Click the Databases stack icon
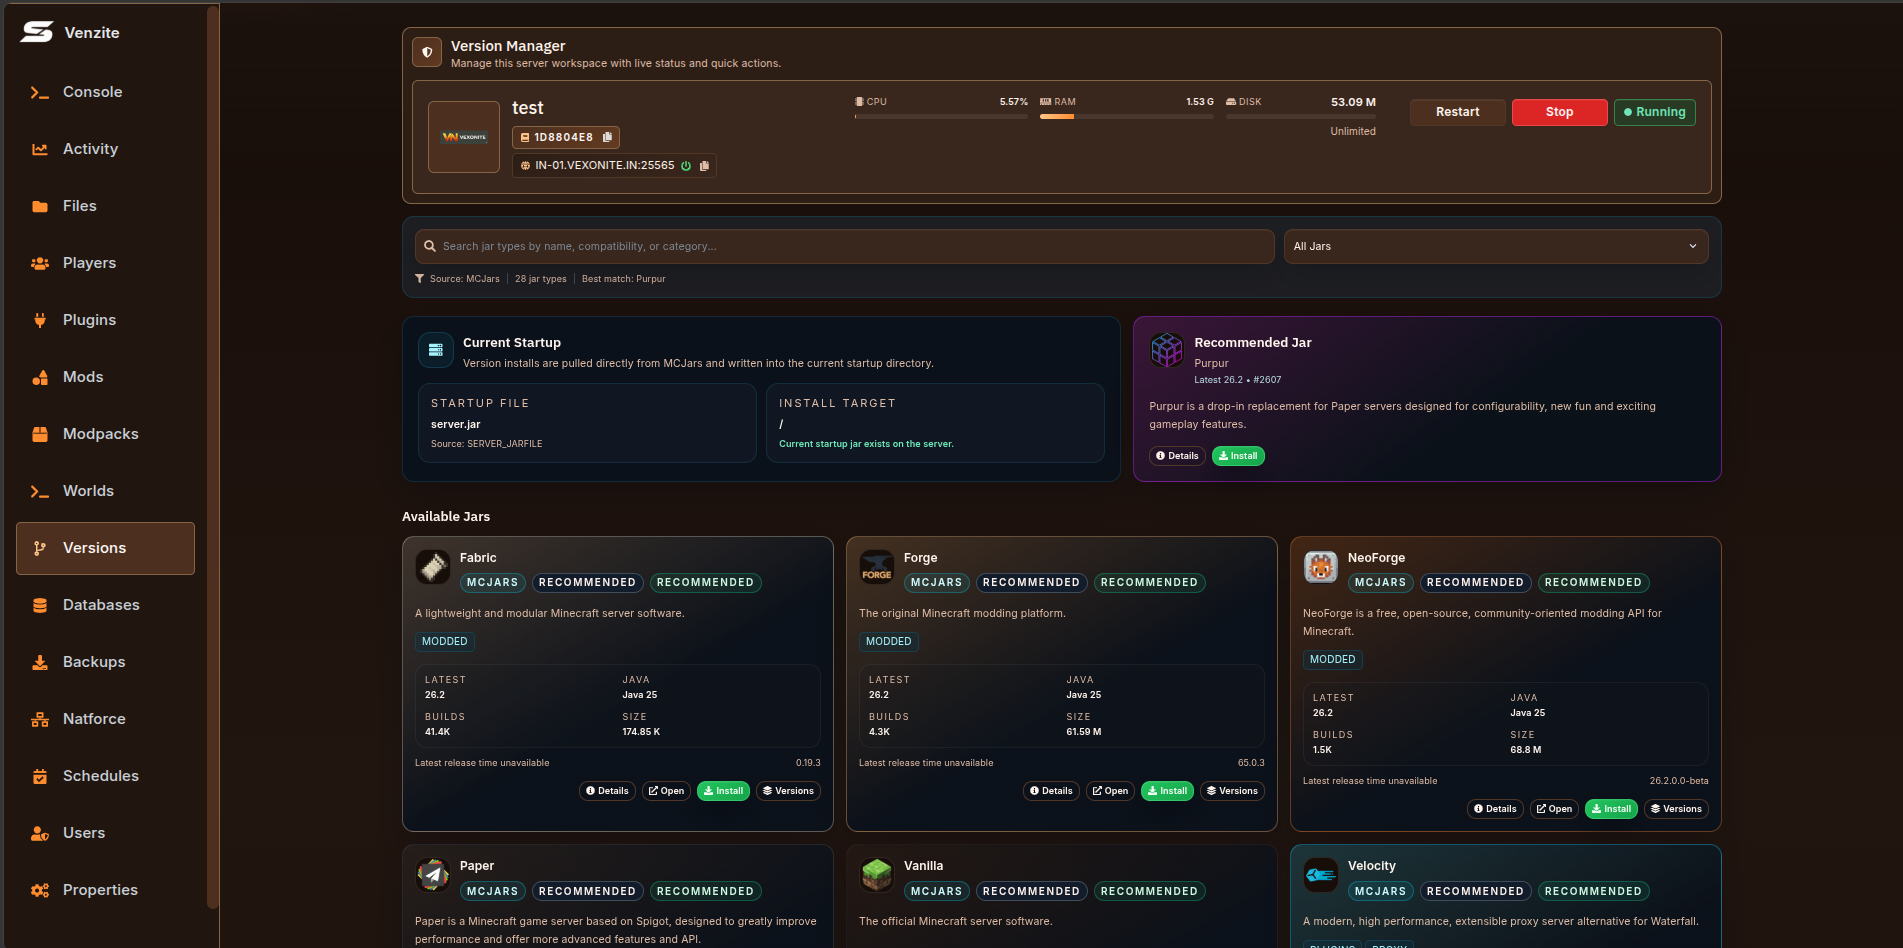1903x948 pixels. [x=40, y=605]
